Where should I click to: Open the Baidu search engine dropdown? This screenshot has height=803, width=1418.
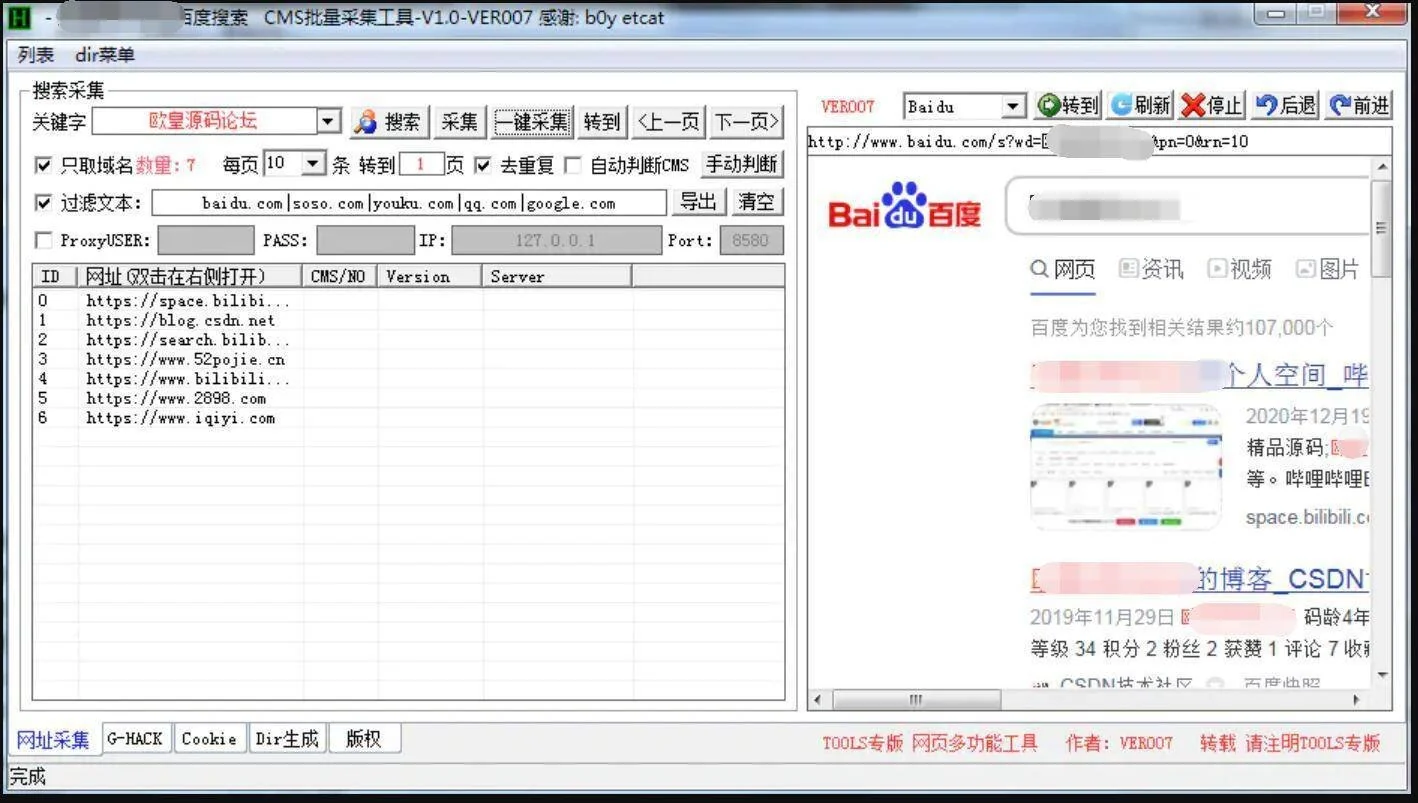click(1013, 106)
